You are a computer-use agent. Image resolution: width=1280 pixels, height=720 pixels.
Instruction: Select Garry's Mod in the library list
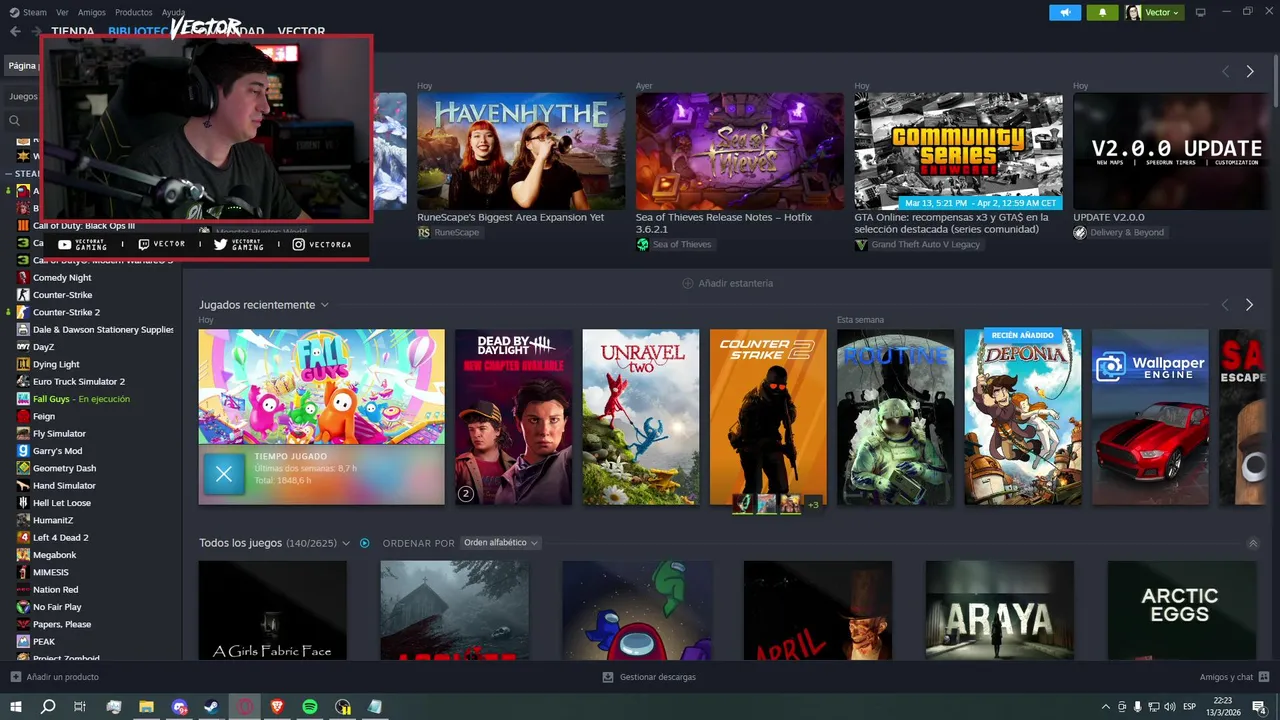(57, 451)
